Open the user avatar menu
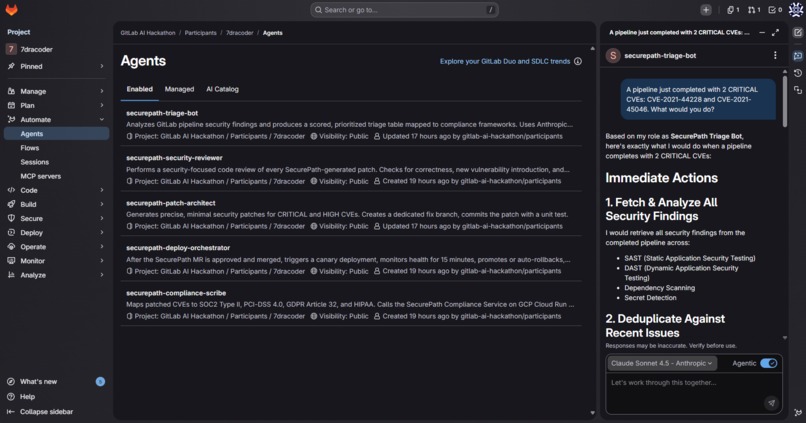The width and height of the screenshot is (806, 423). [x=796, y=10]
